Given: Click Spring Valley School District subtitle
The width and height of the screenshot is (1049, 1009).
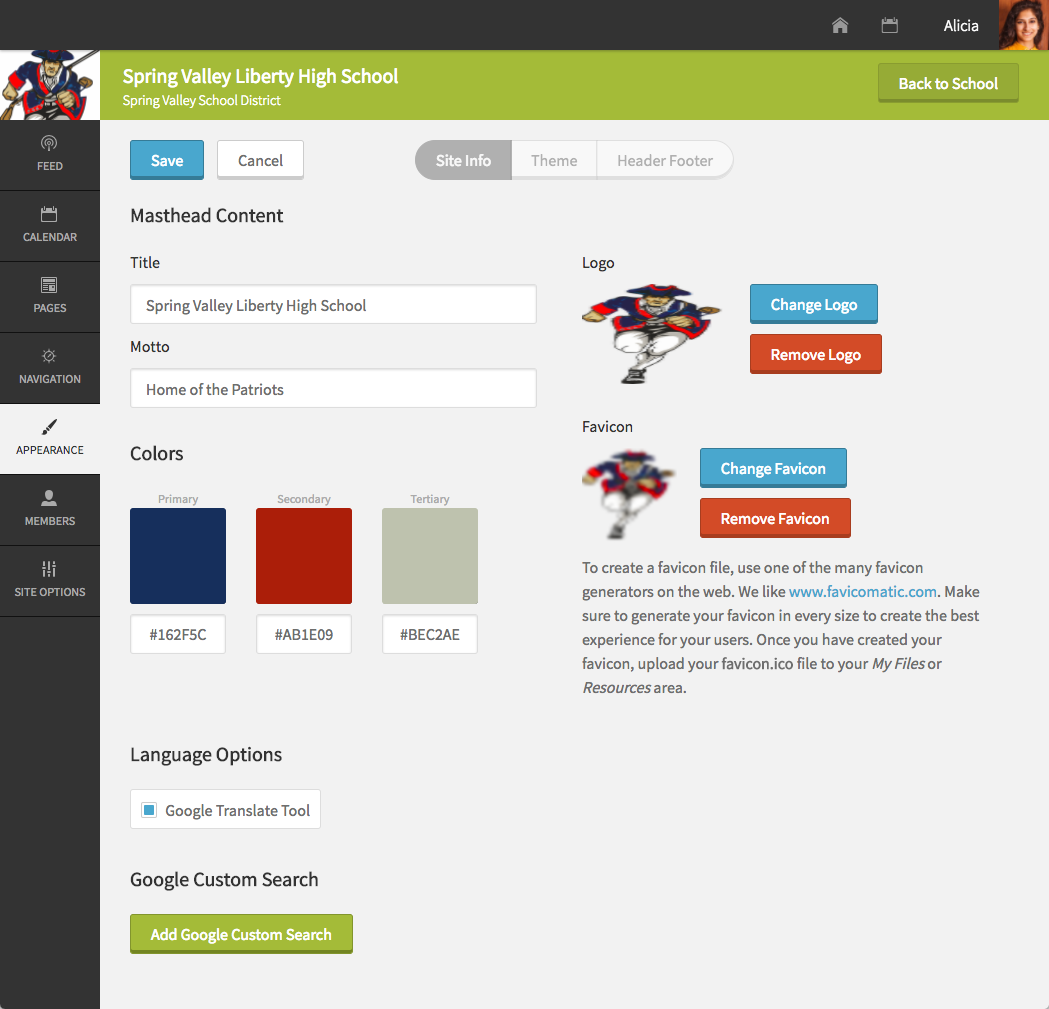Looking at the screenshot, I should [201, 100].
